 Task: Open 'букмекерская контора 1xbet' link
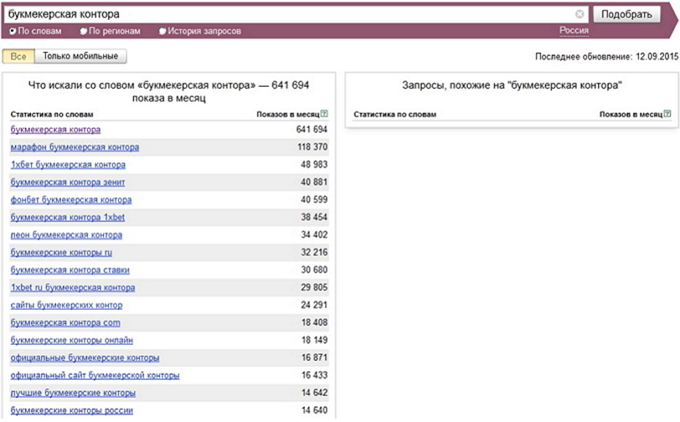pos(68,217)
